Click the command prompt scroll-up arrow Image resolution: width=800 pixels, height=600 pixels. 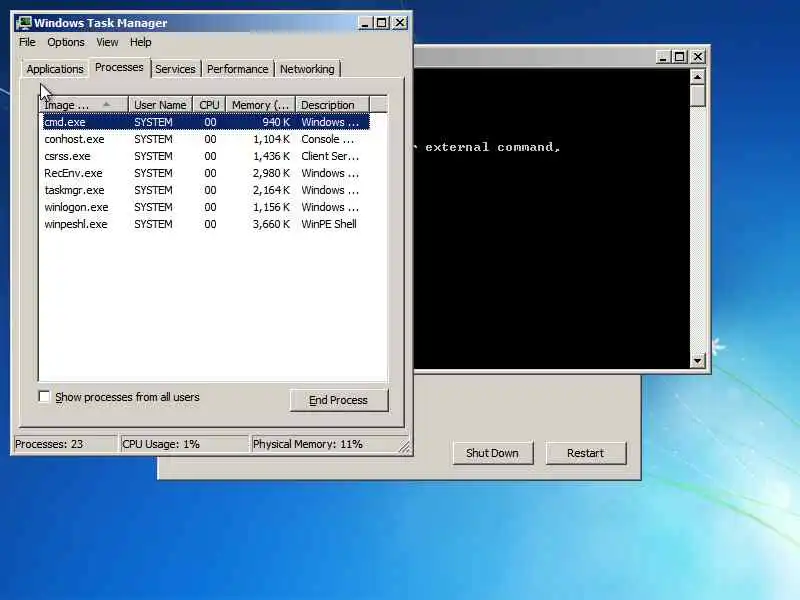(697, 77)
